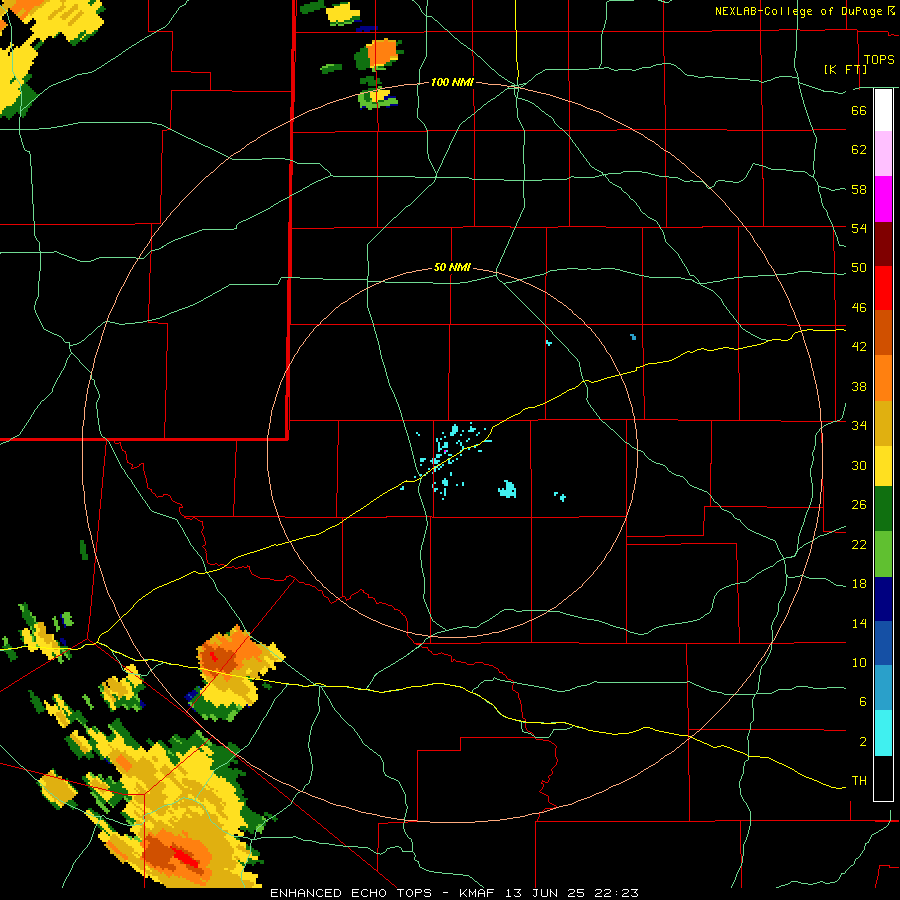Click the legend value 42
The height and width of the screenshot is (900, 900).
pos(859,347)
